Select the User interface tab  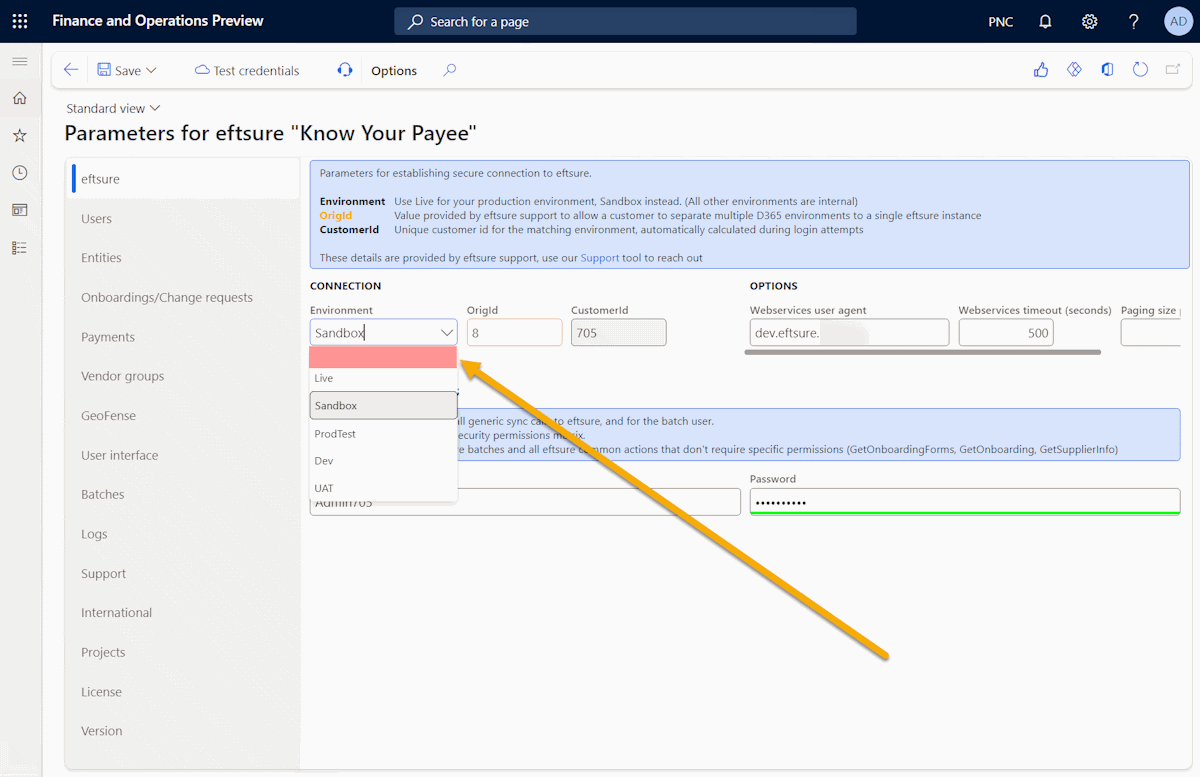pos(183,455)
